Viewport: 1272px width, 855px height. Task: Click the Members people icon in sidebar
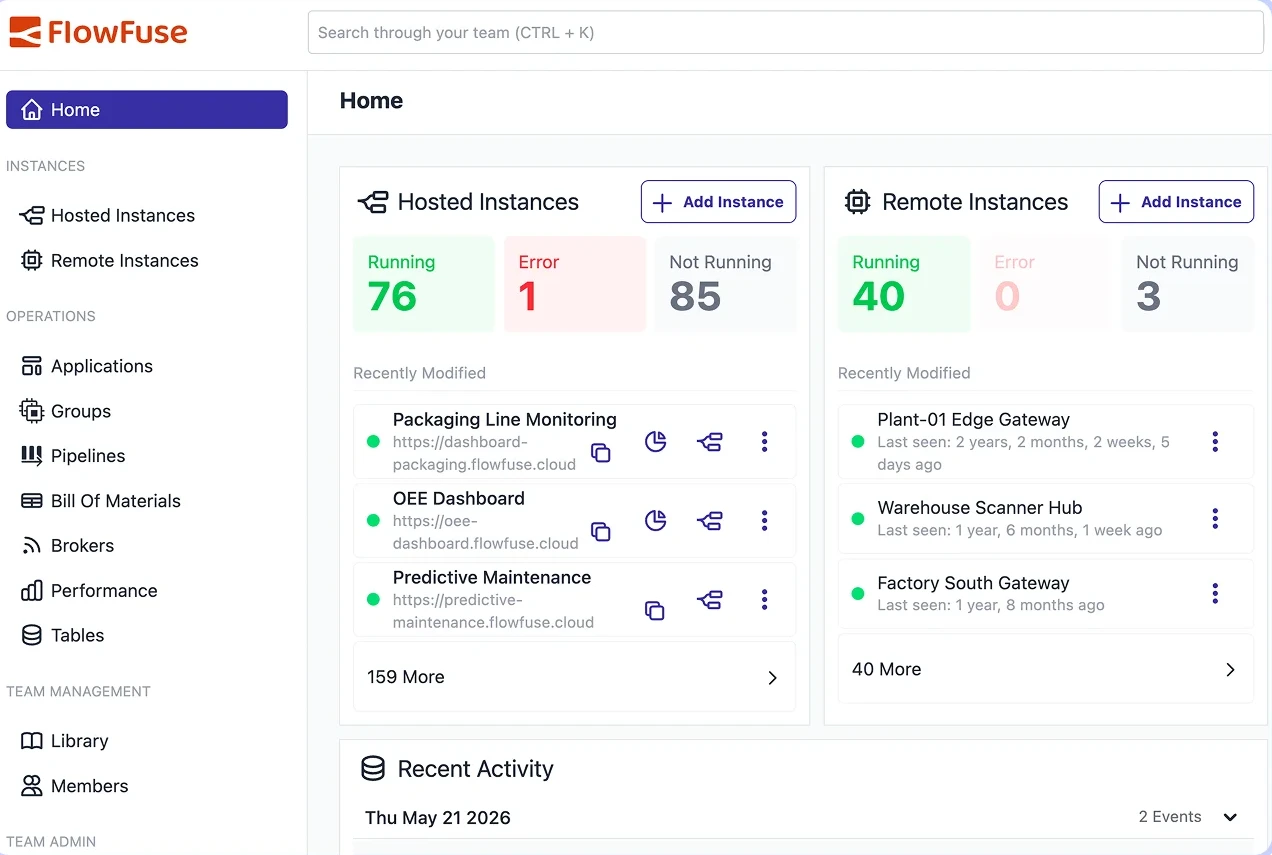(32, 786)
